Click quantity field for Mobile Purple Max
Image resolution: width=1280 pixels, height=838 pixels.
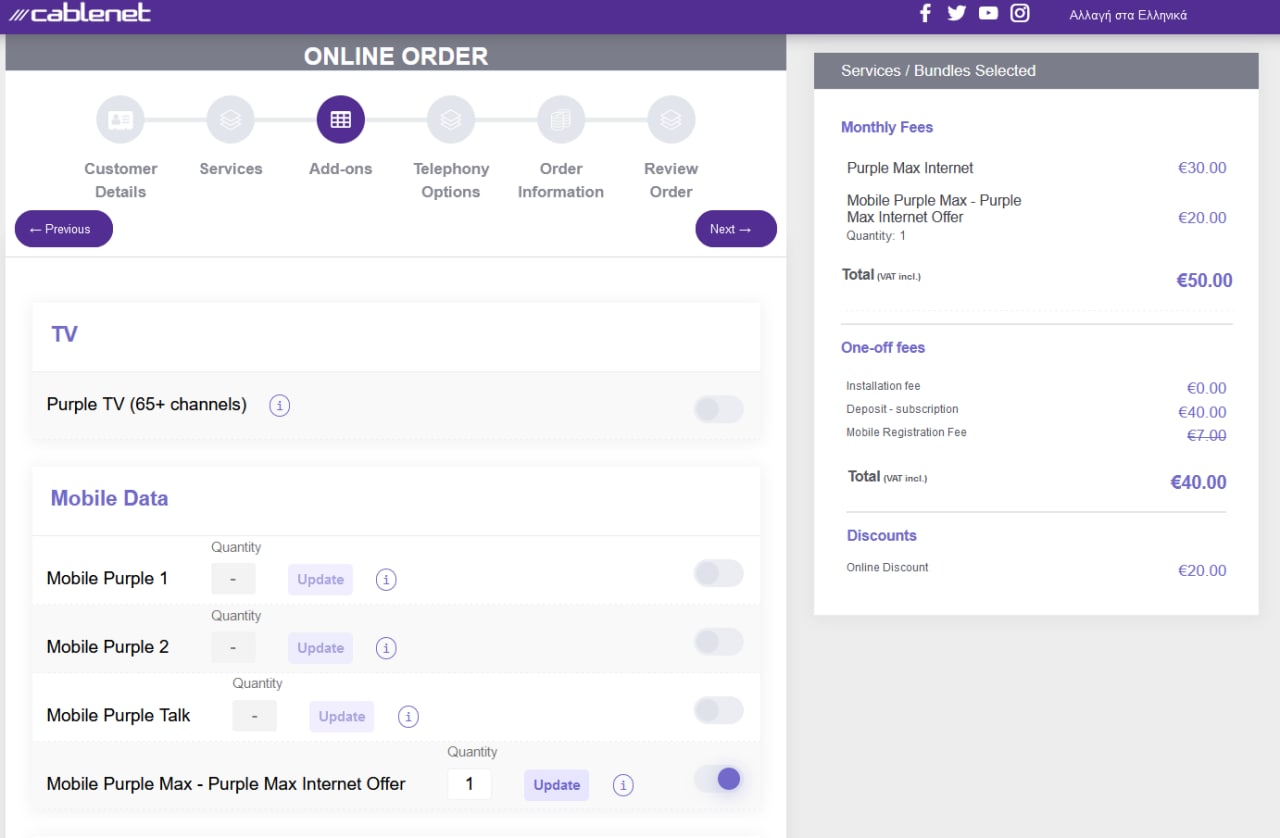coord(469,785)
